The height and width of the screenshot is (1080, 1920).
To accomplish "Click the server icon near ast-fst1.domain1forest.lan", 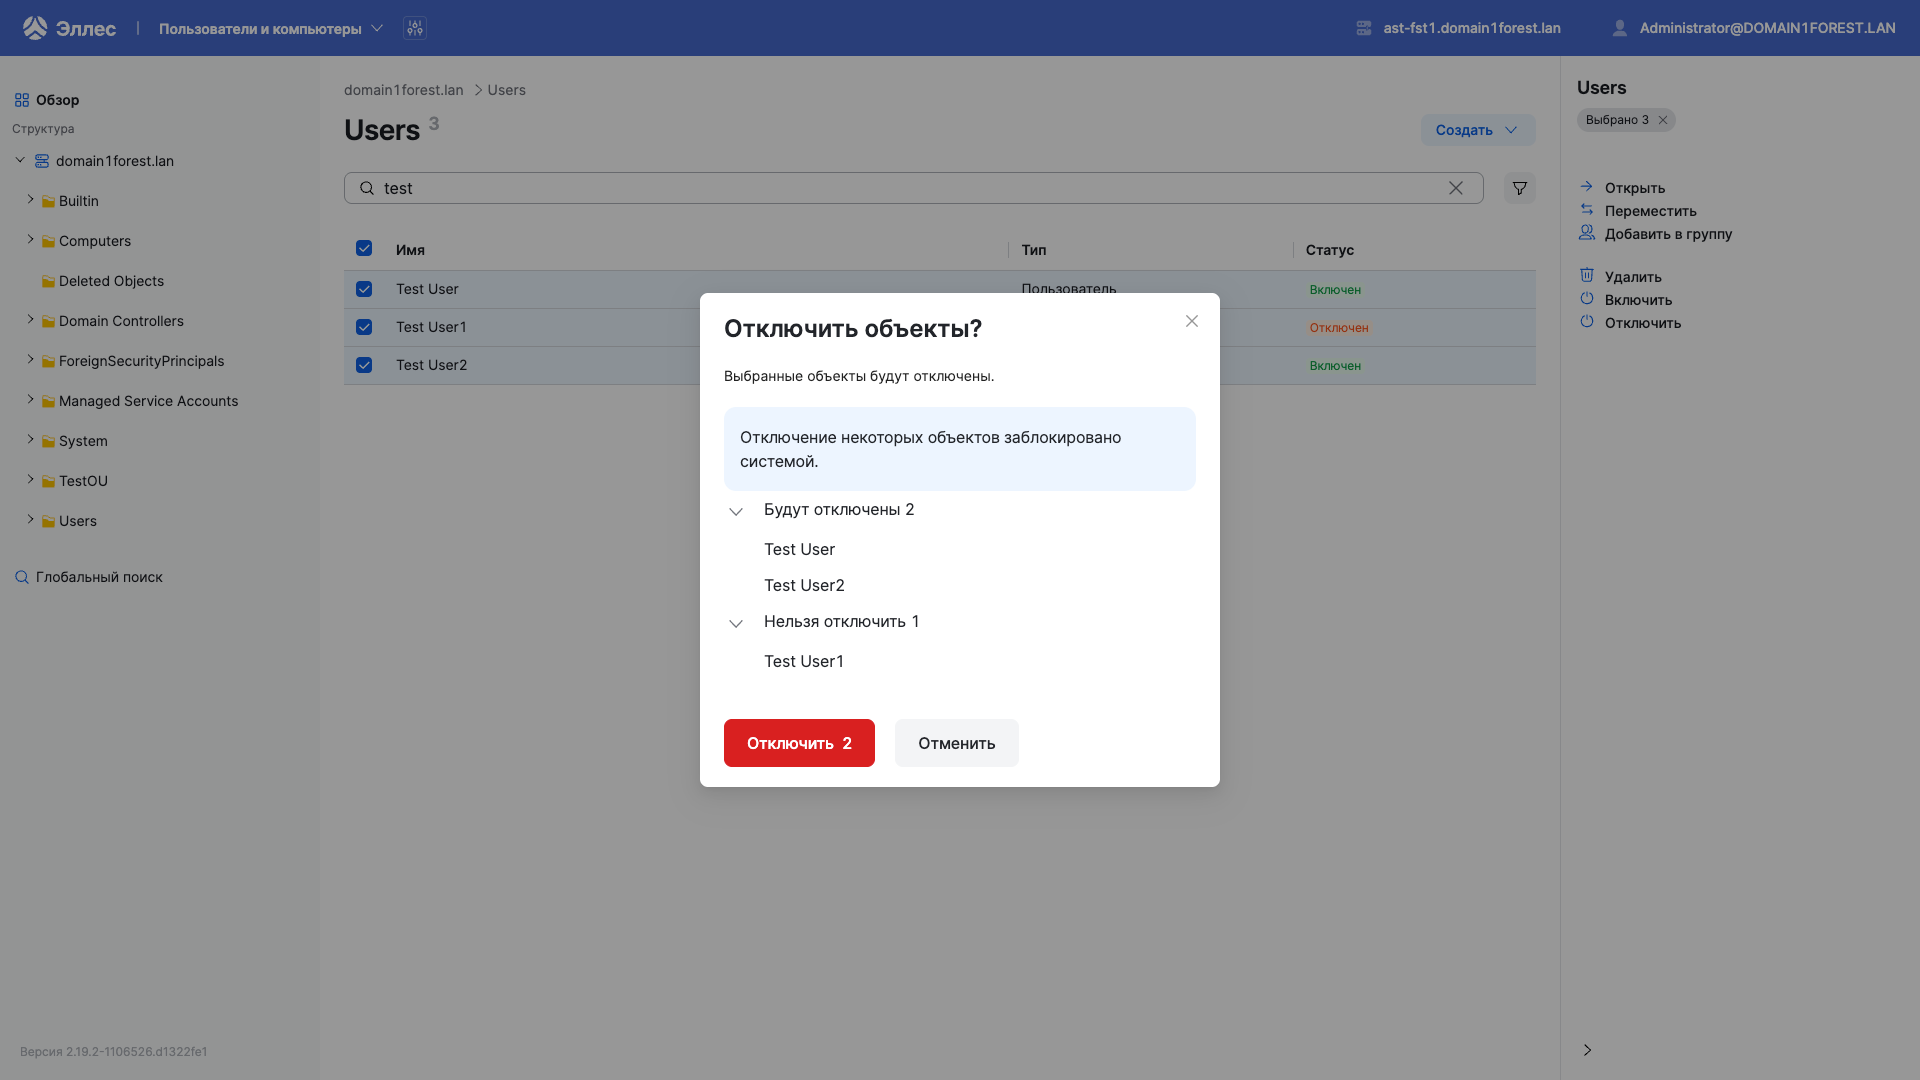I will 1365,28.
